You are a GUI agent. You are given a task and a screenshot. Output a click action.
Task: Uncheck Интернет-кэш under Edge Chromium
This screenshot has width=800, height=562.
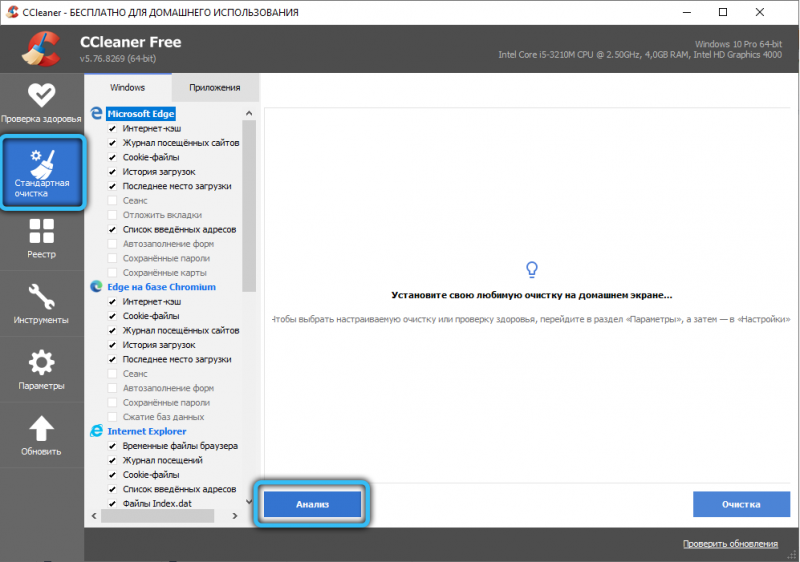click(x=112, y=301)
